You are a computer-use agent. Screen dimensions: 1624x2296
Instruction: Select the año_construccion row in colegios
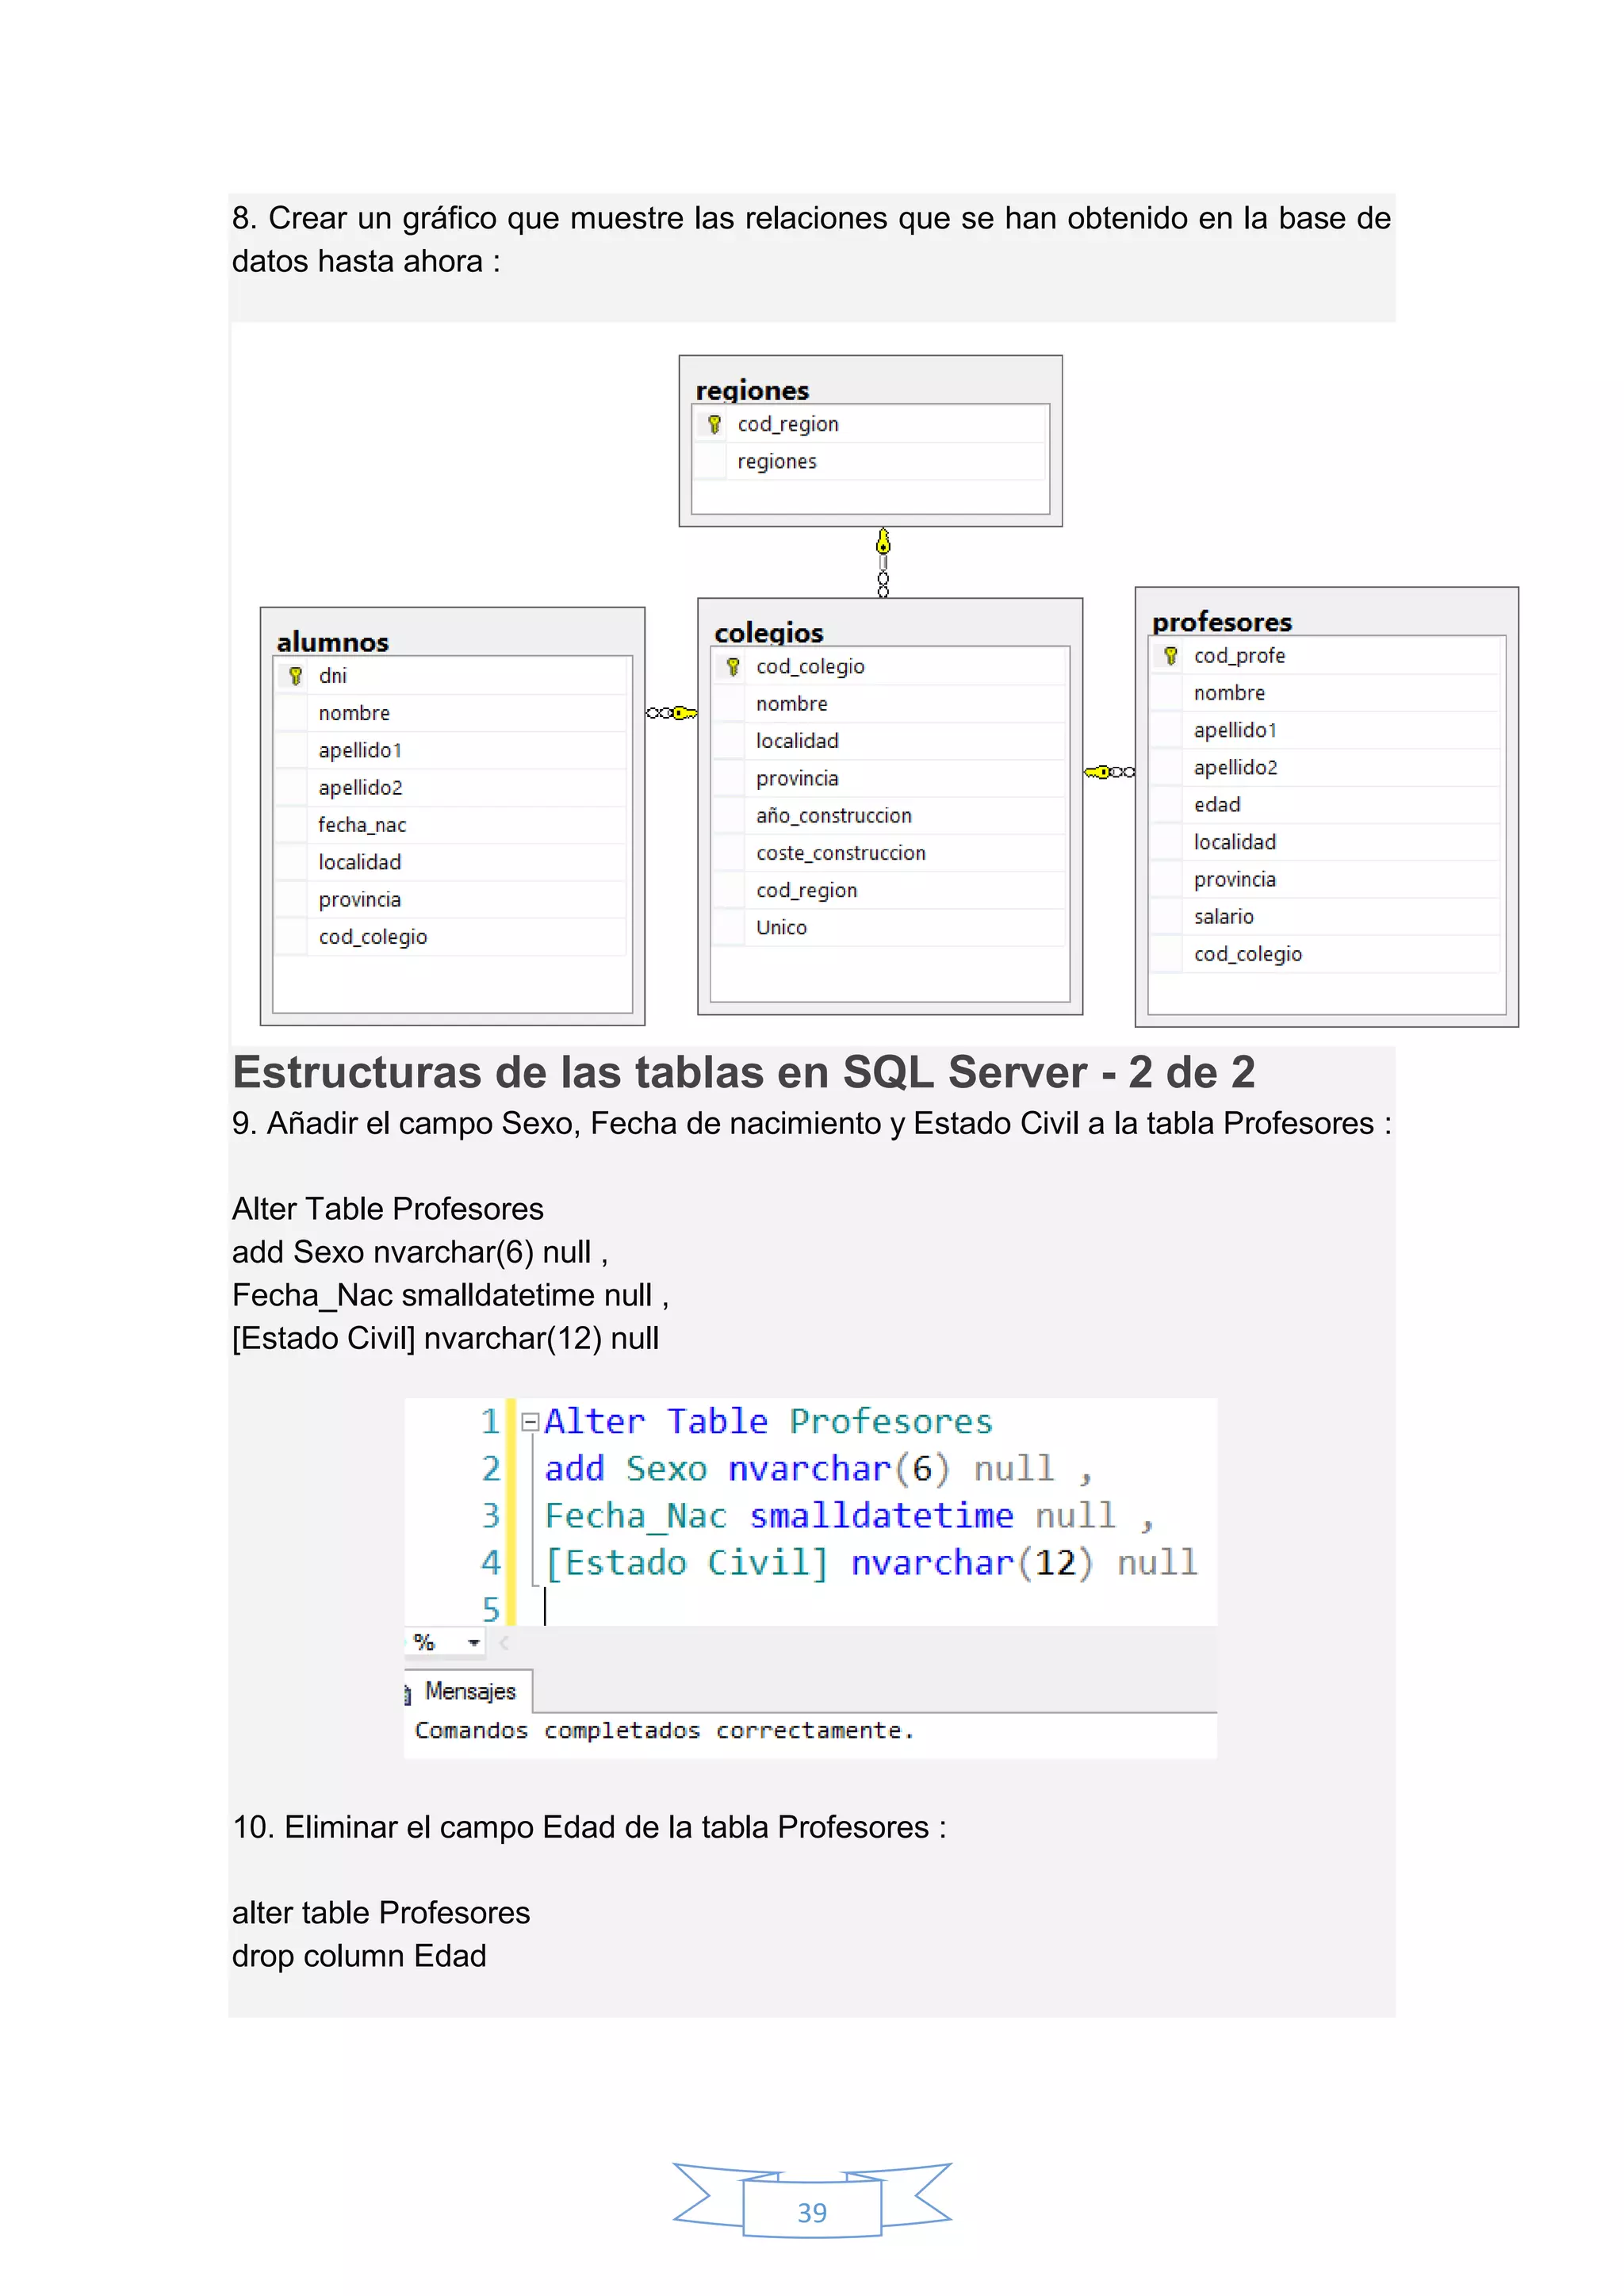[x=889, y=816]
